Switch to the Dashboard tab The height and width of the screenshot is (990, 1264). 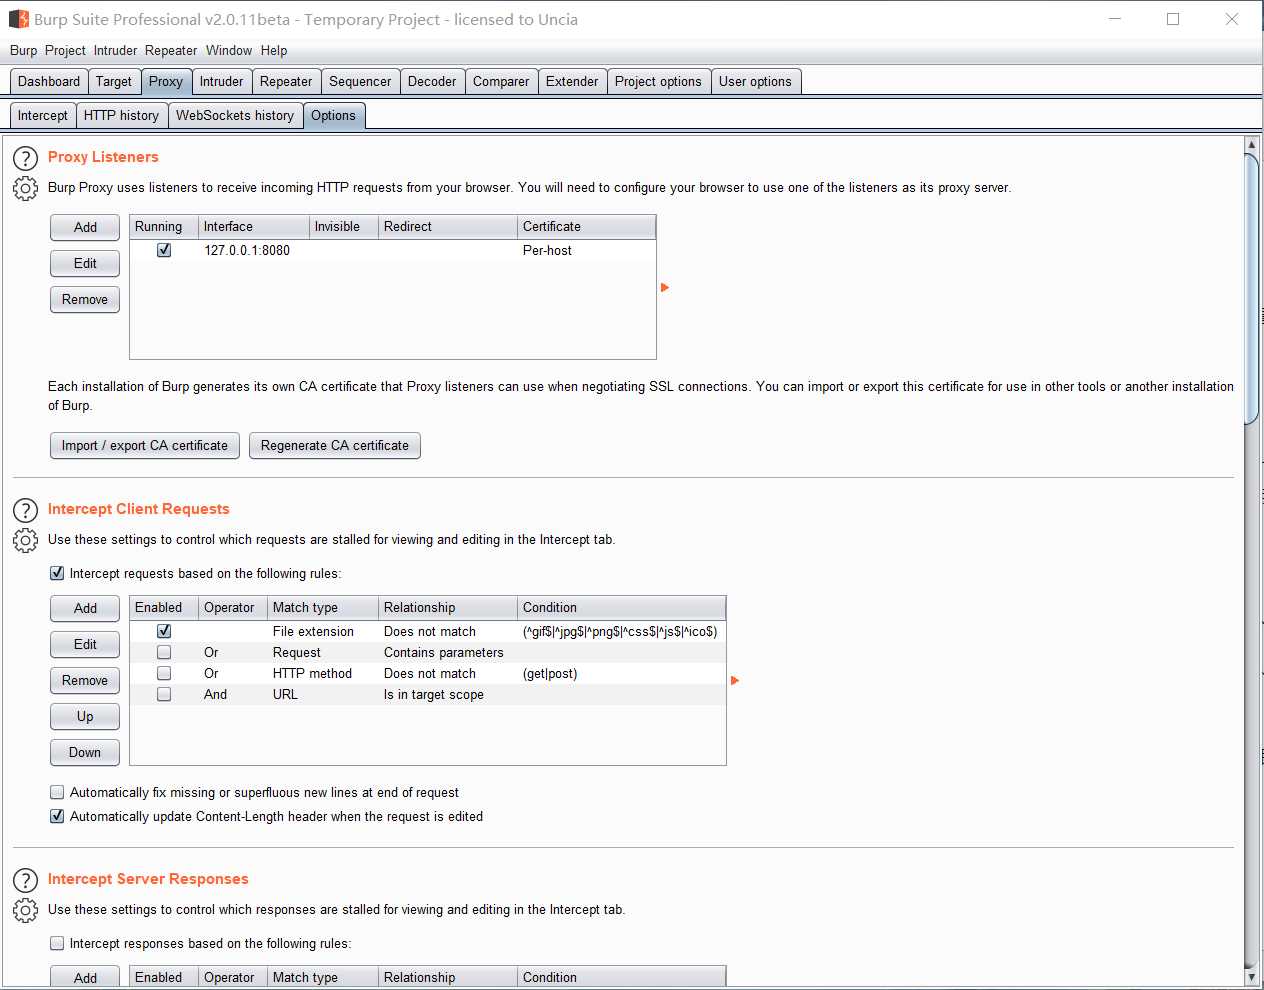(x=49, y=81)
